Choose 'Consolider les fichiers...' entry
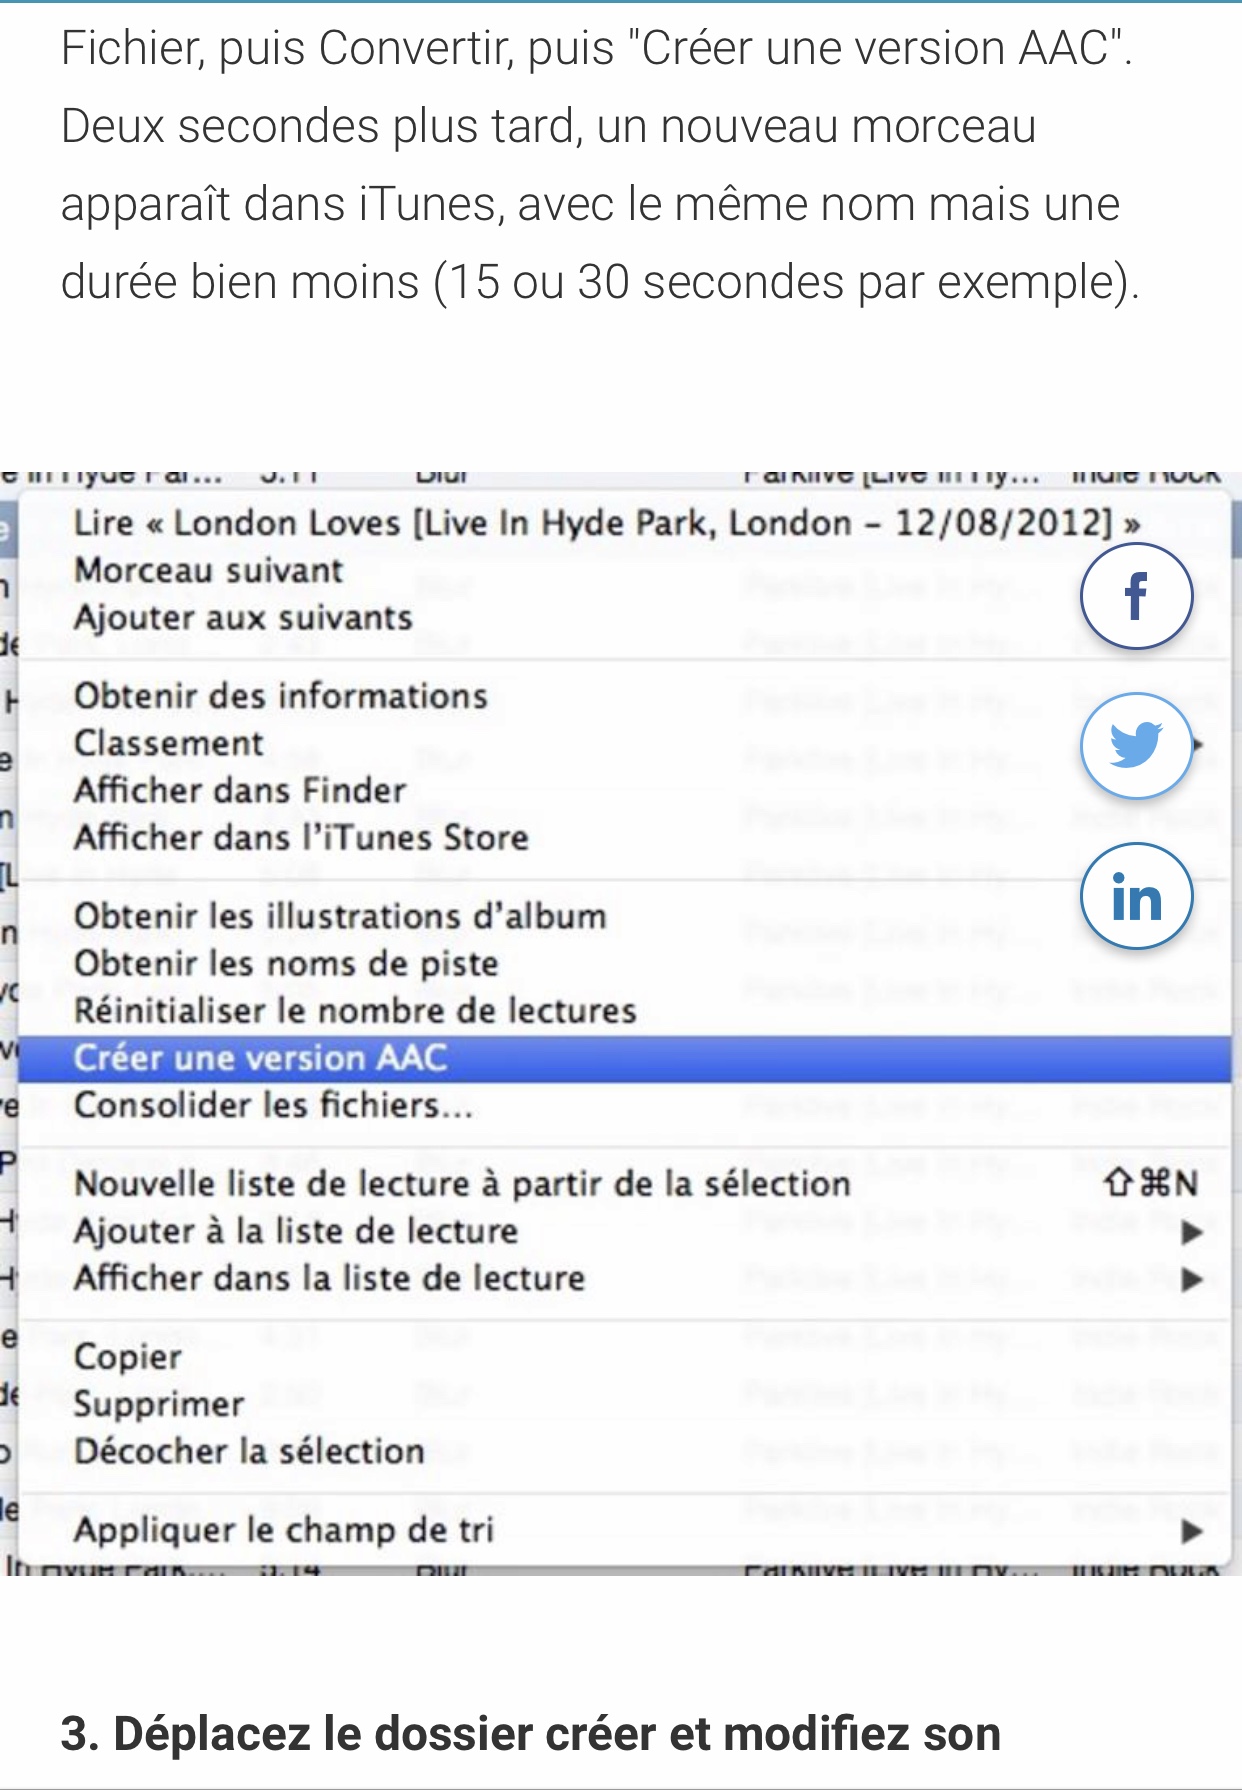The height and width of the screenshot is (1790, 1242). (x=273, y=1105)
